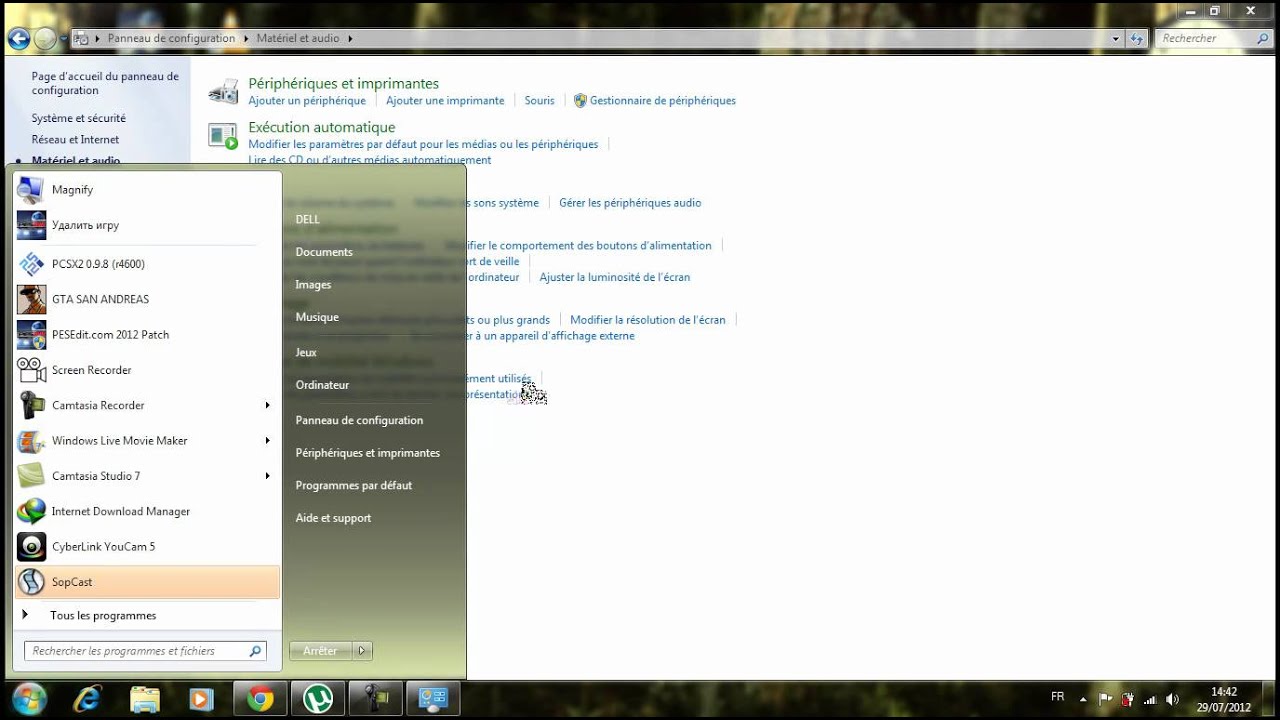Viewport: 1280px width, 720px height.
Task: Expand Tous les programmes
Action: (147, 615)
